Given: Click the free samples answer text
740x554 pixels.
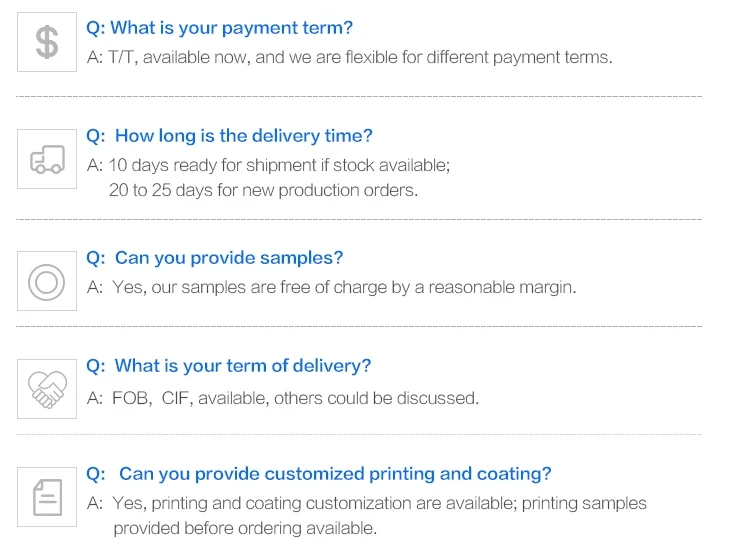Looking at the screenshot, I should (332, 287).
